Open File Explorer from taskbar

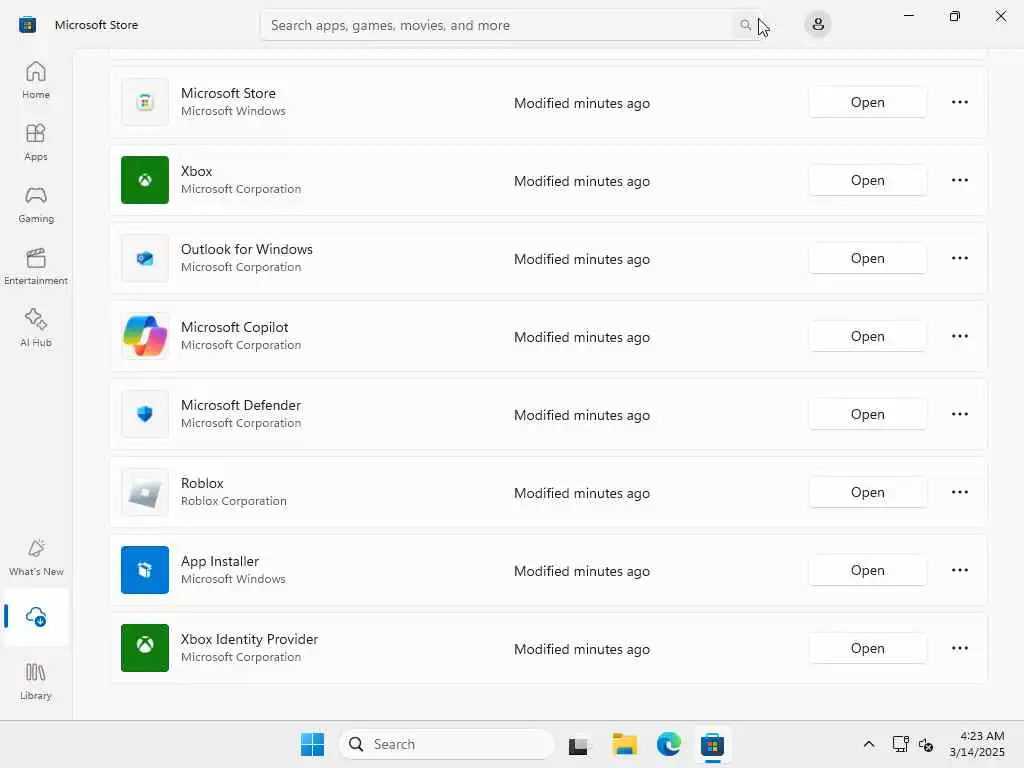tap(624, 744)
